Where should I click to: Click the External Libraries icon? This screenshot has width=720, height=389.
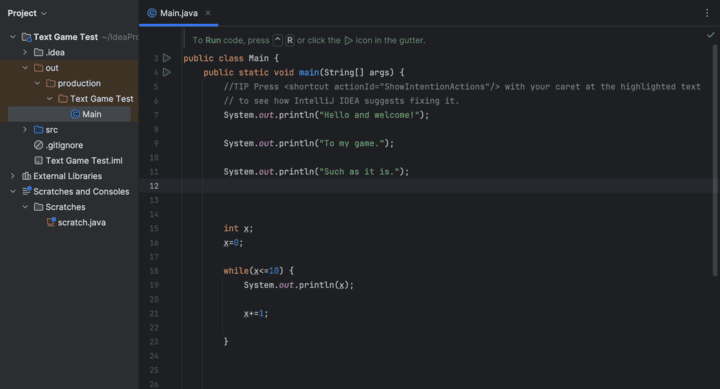(27, 176)
